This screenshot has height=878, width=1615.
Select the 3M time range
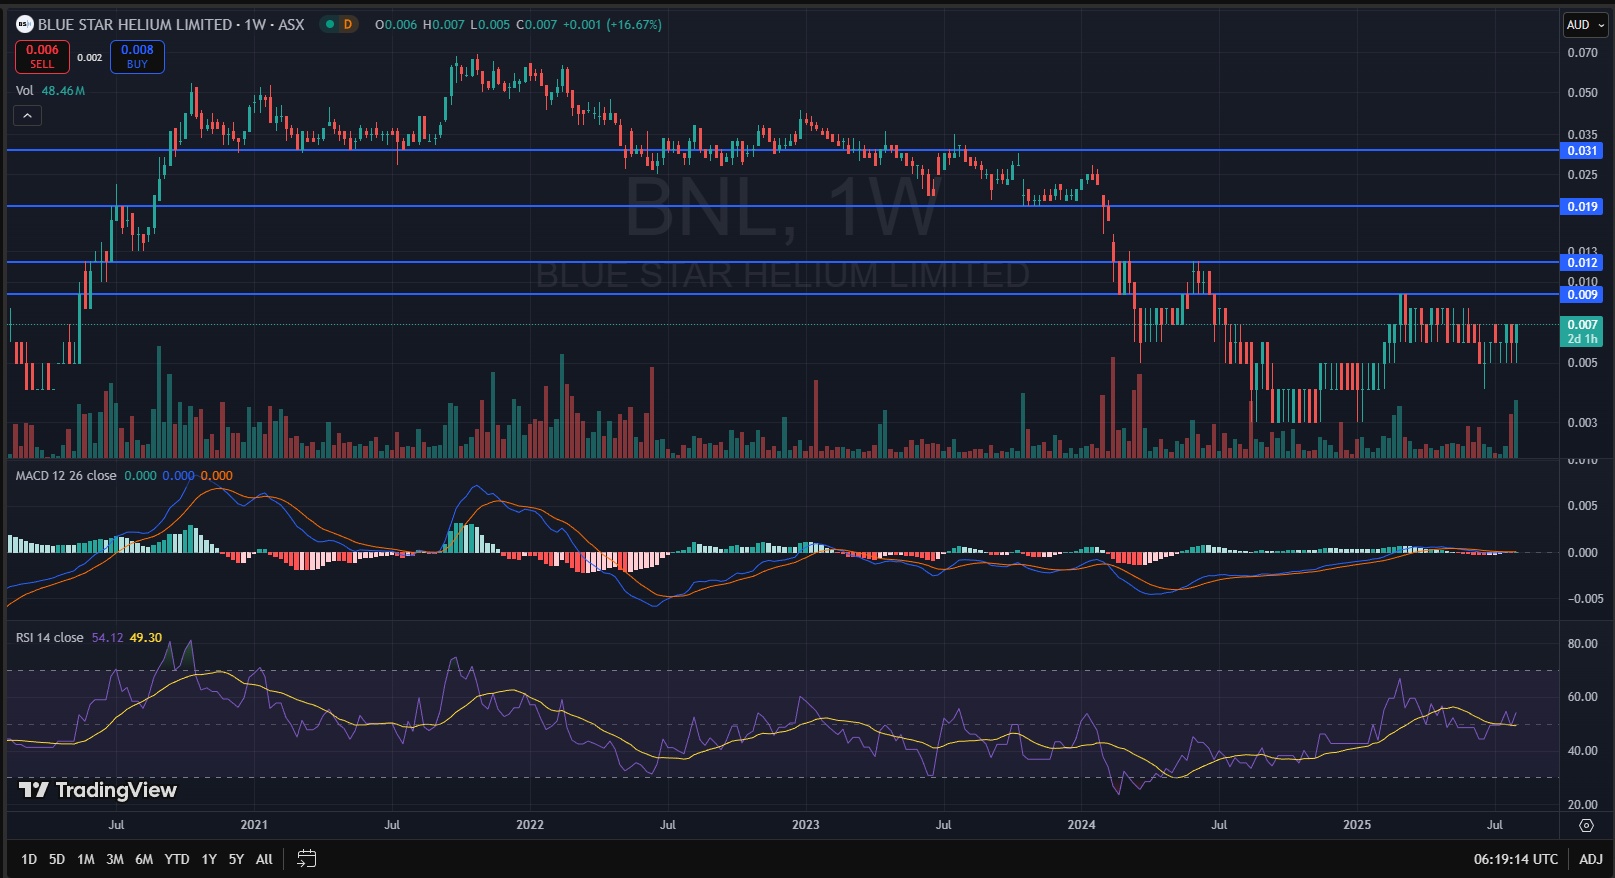coord(115,859)
